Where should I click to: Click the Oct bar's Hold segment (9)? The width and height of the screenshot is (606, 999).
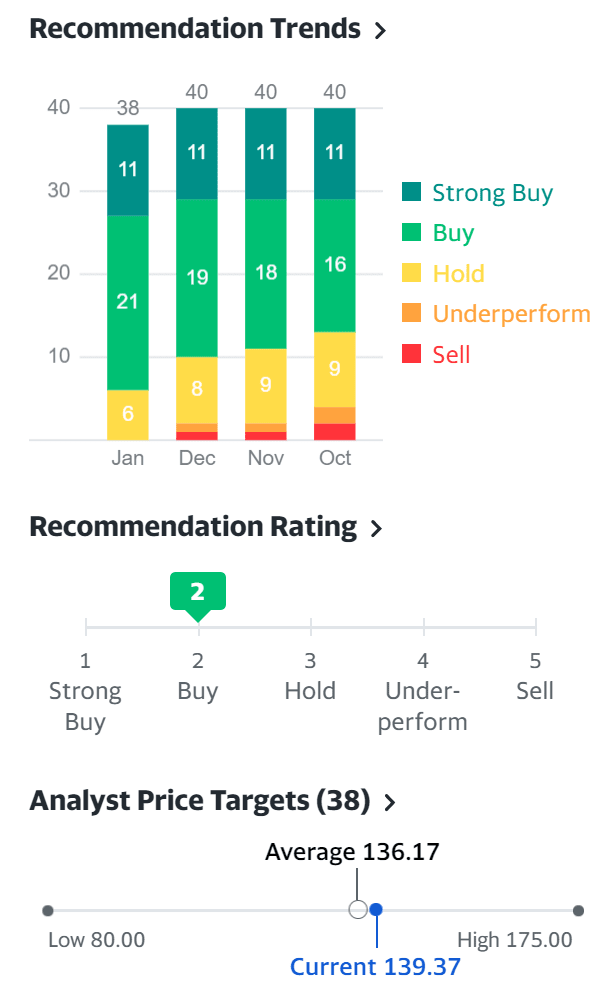tap(335, 369)
